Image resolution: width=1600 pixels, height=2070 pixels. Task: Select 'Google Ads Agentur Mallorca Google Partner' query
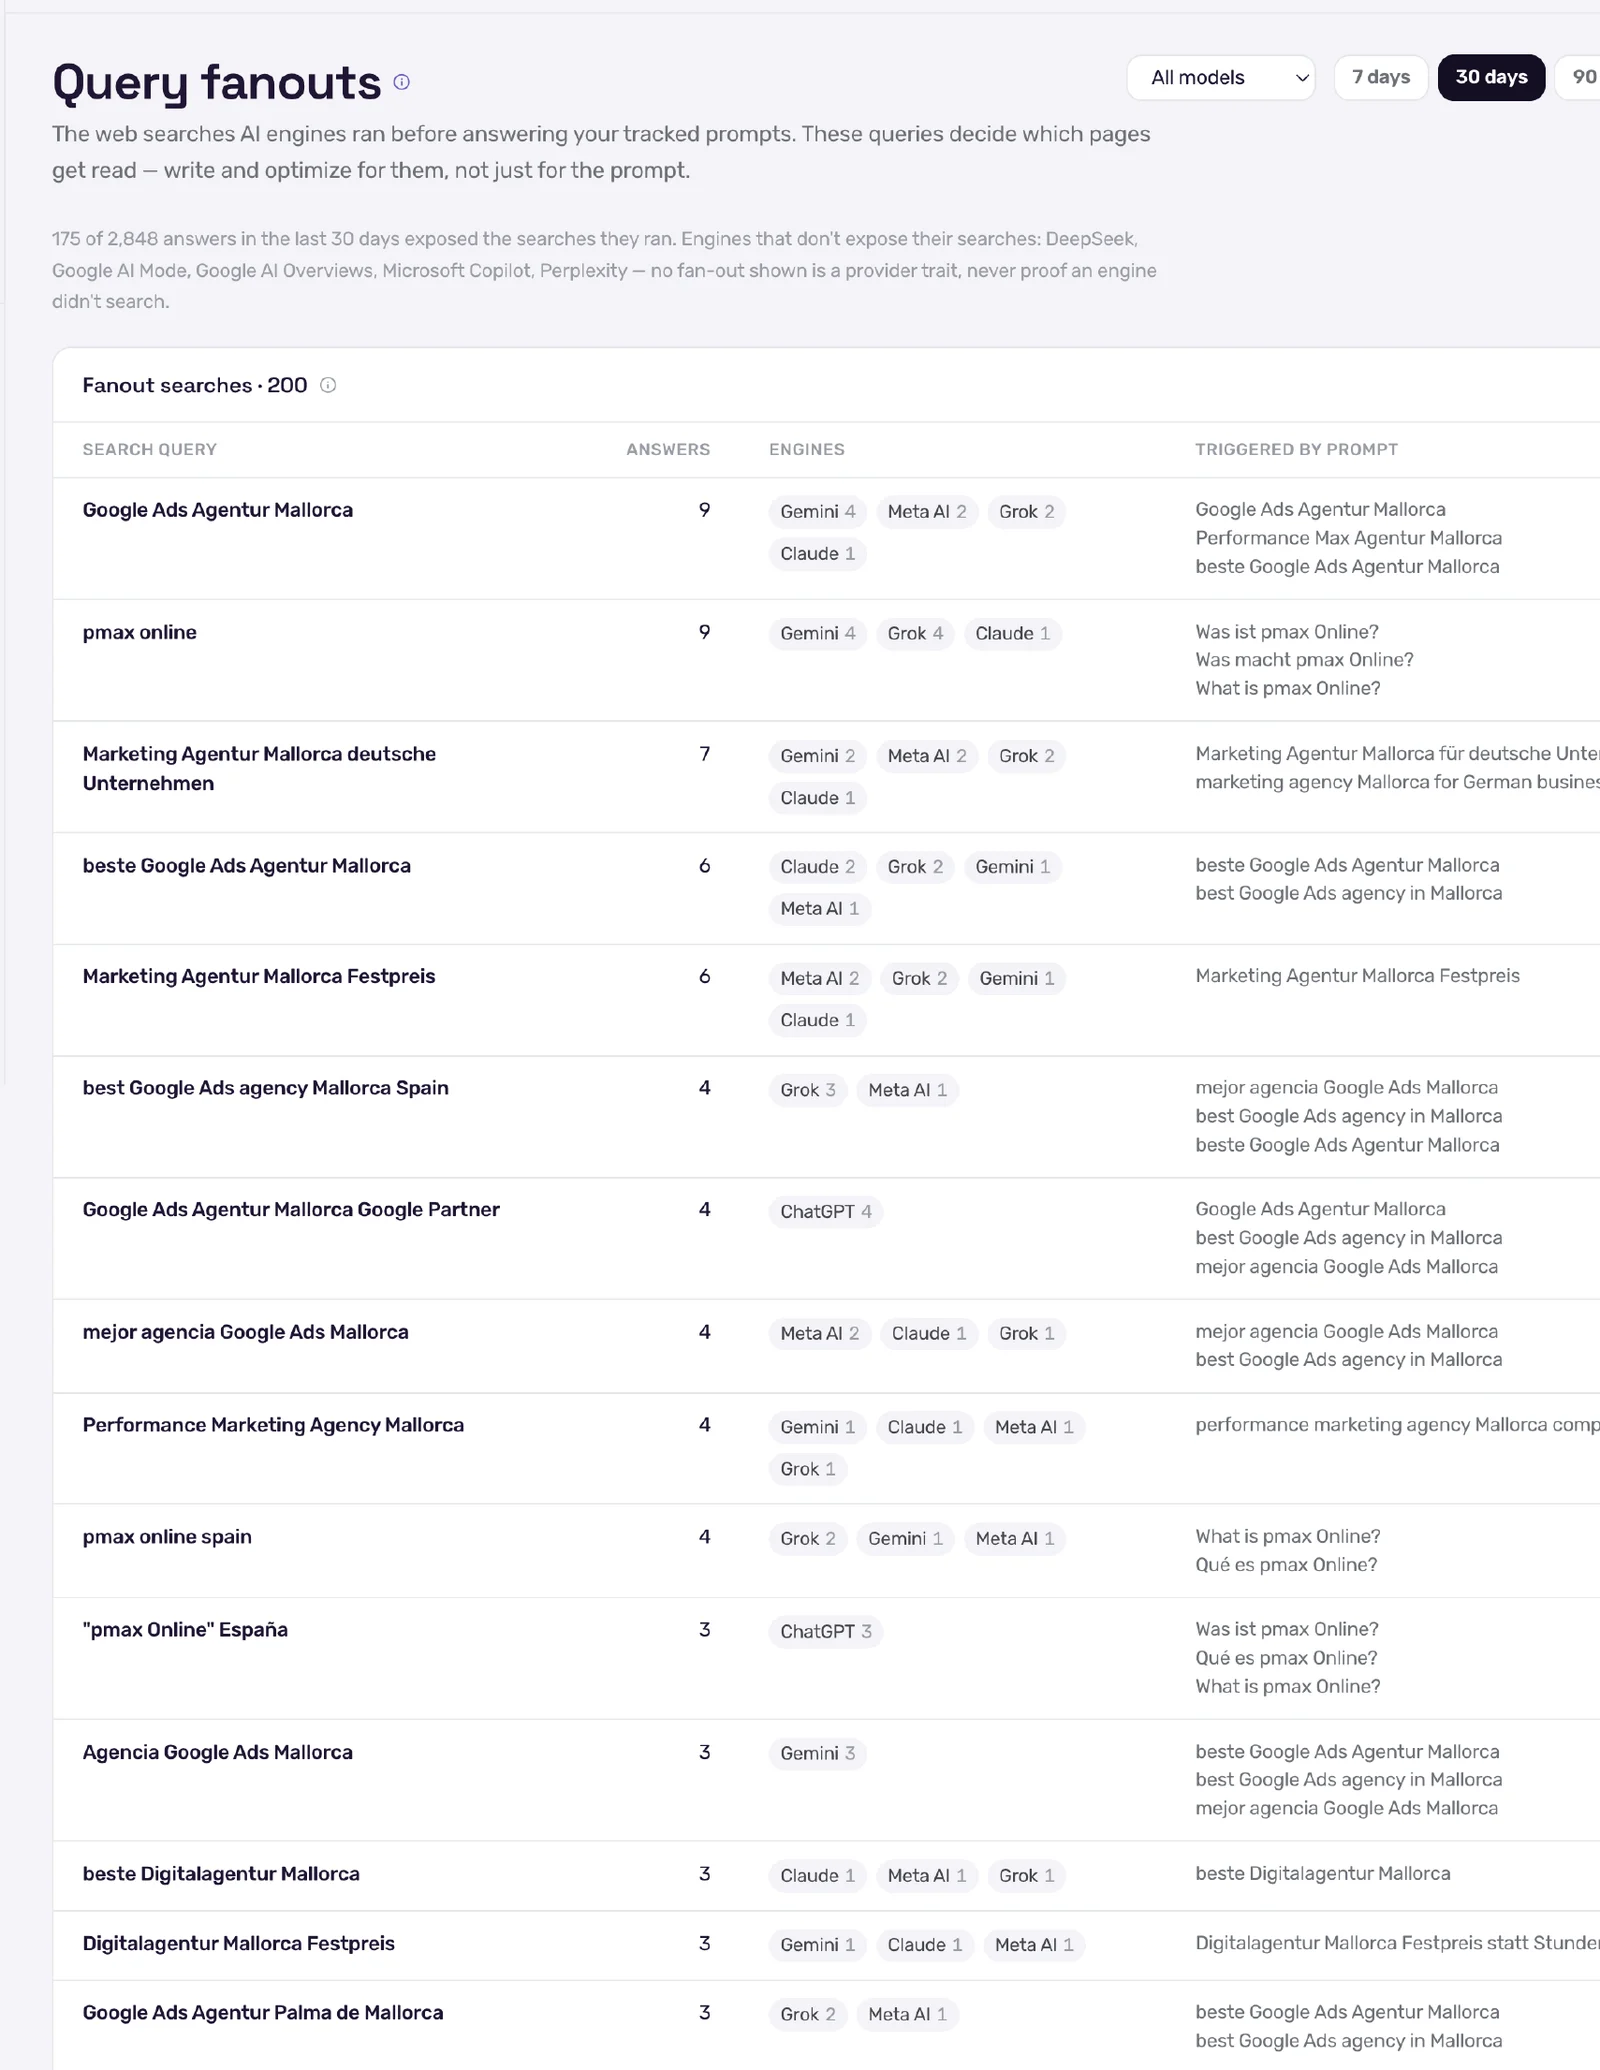[x=291, y=1210]
